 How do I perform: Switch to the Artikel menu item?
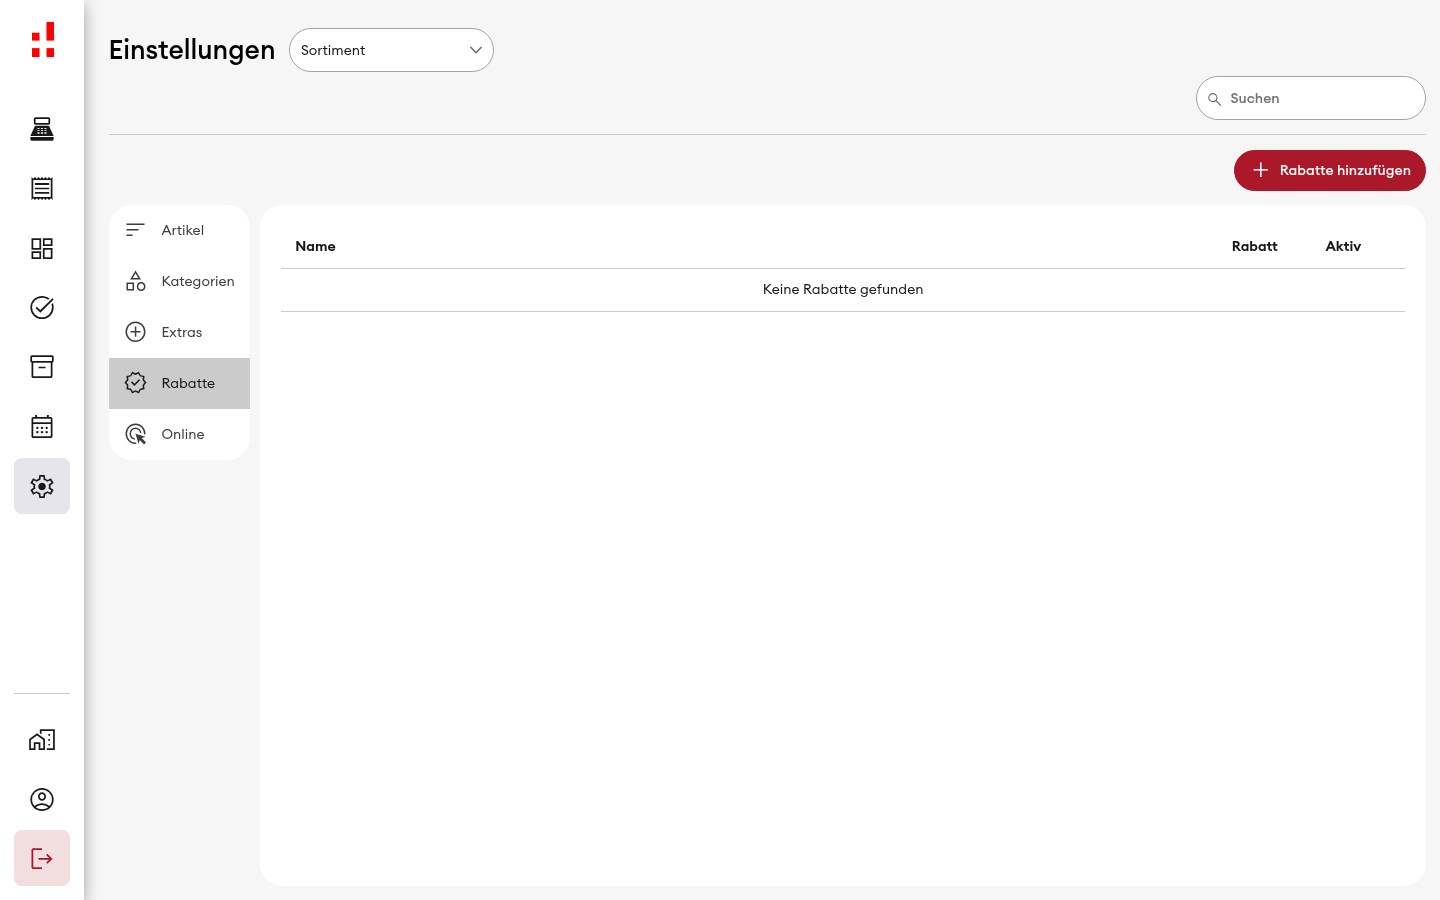coord(179,230)
